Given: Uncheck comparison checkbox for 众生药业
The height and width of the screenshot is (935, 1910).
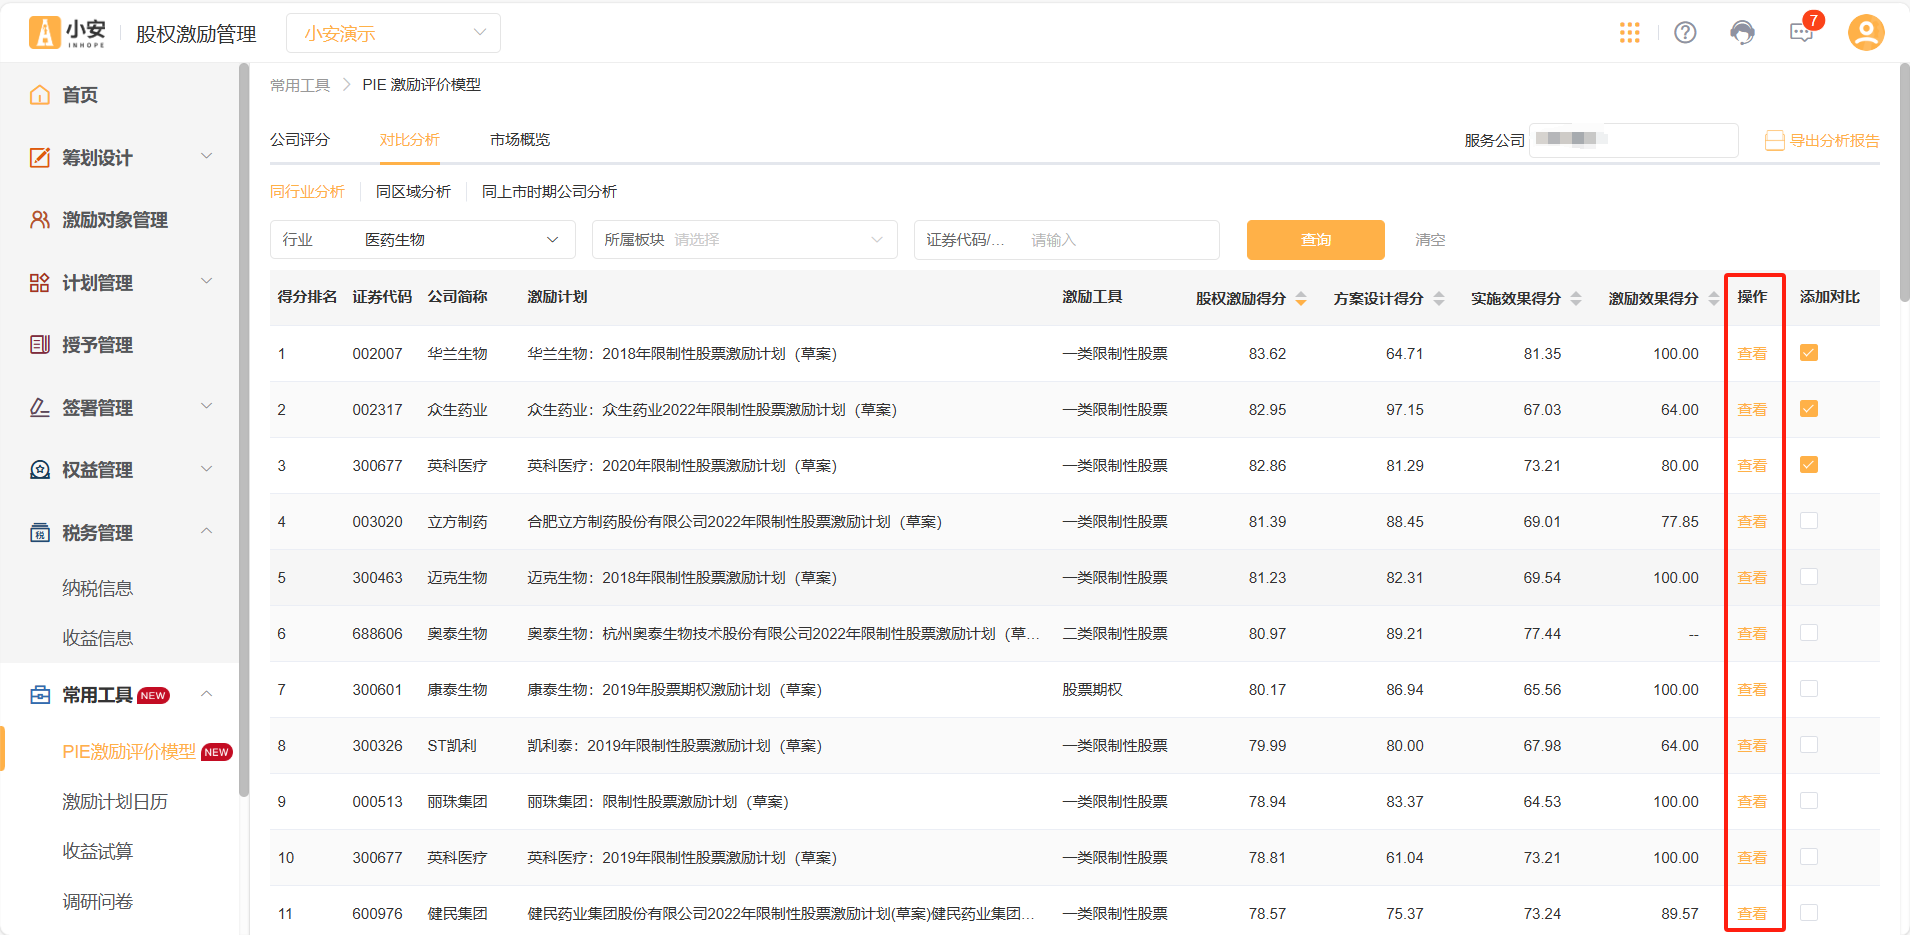Looking at the screenshot, I should pos(1809,409).
